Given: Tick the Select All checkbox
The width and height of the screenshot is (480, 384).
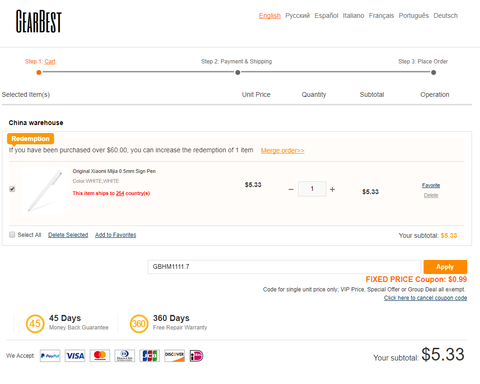Looking at the screenshot, I should tap(12, 235).
